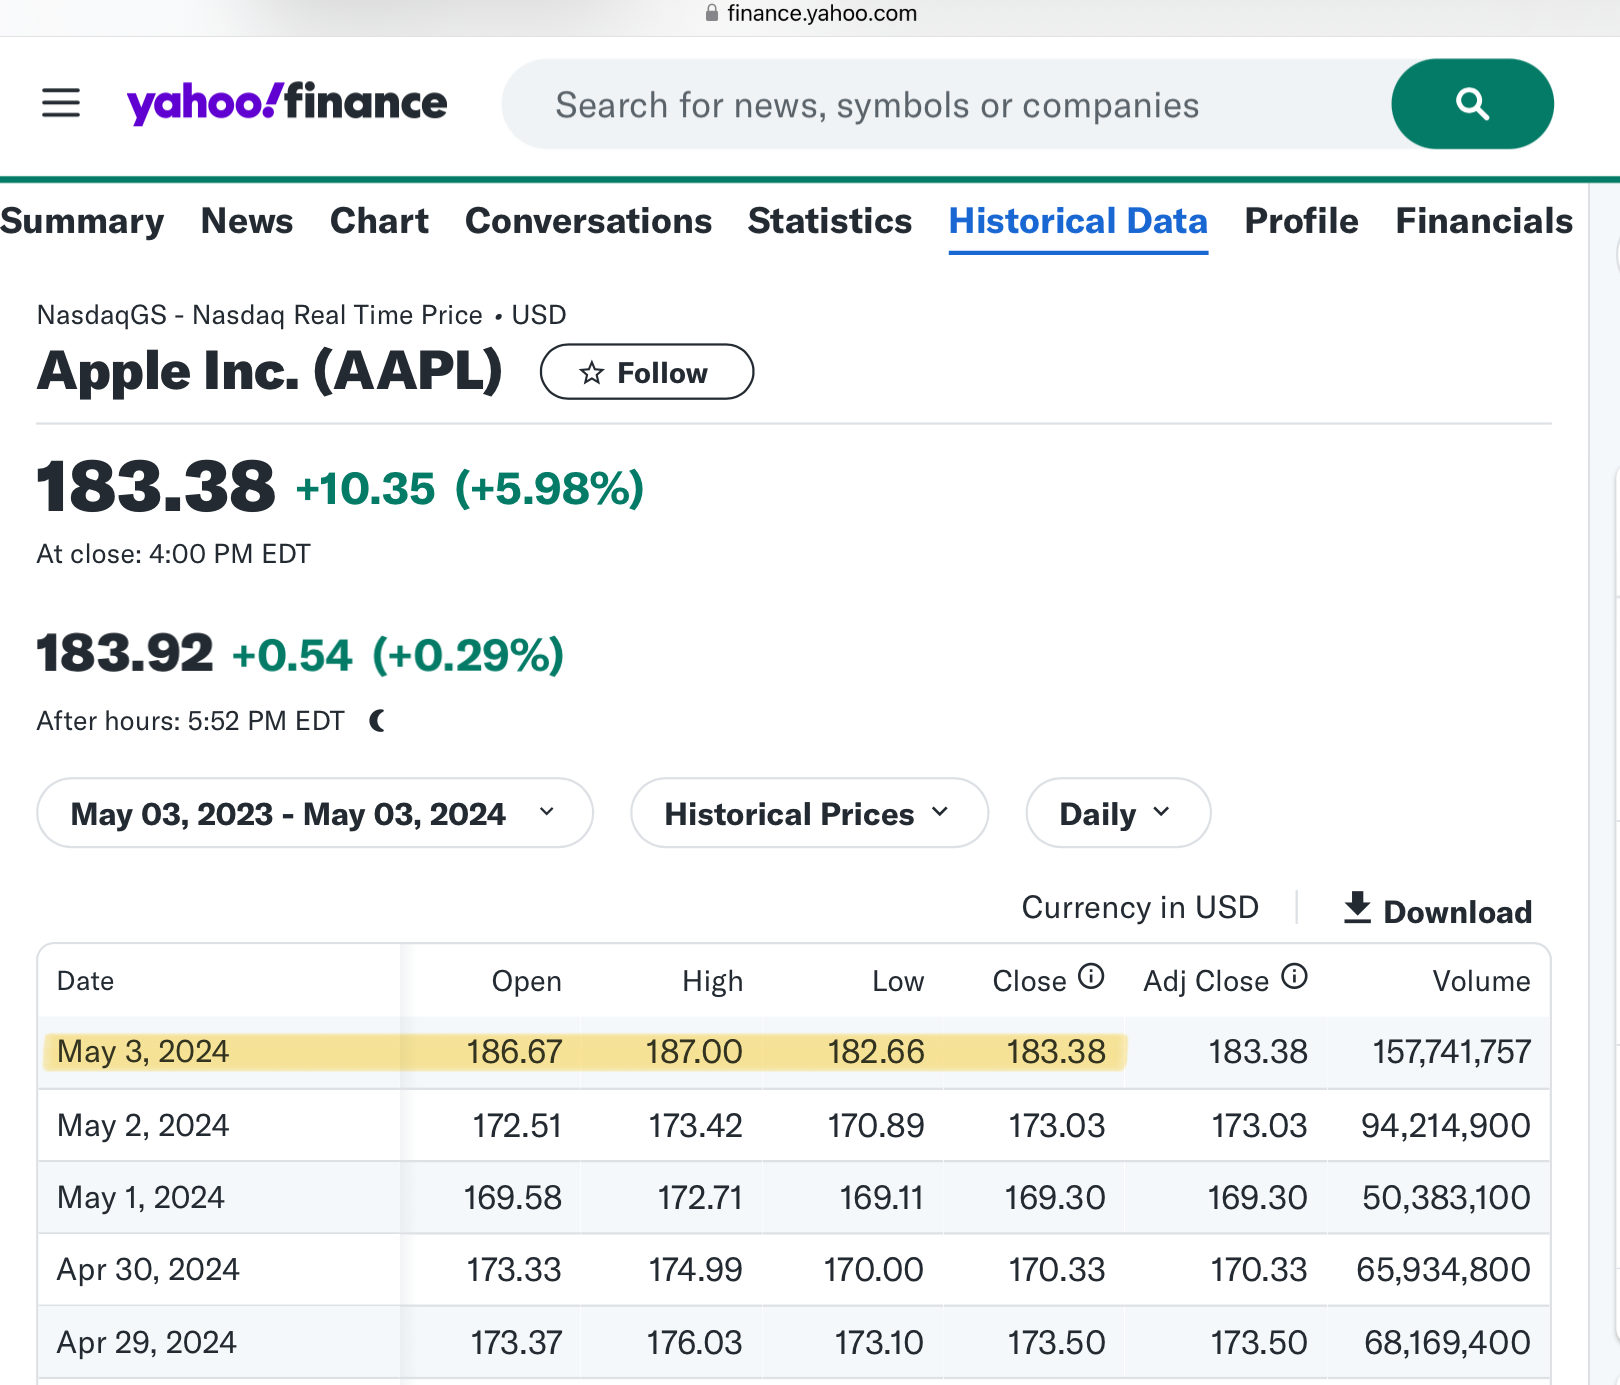Open the Chart tab
1620x1385 pixels.
[x=379, y=221]
